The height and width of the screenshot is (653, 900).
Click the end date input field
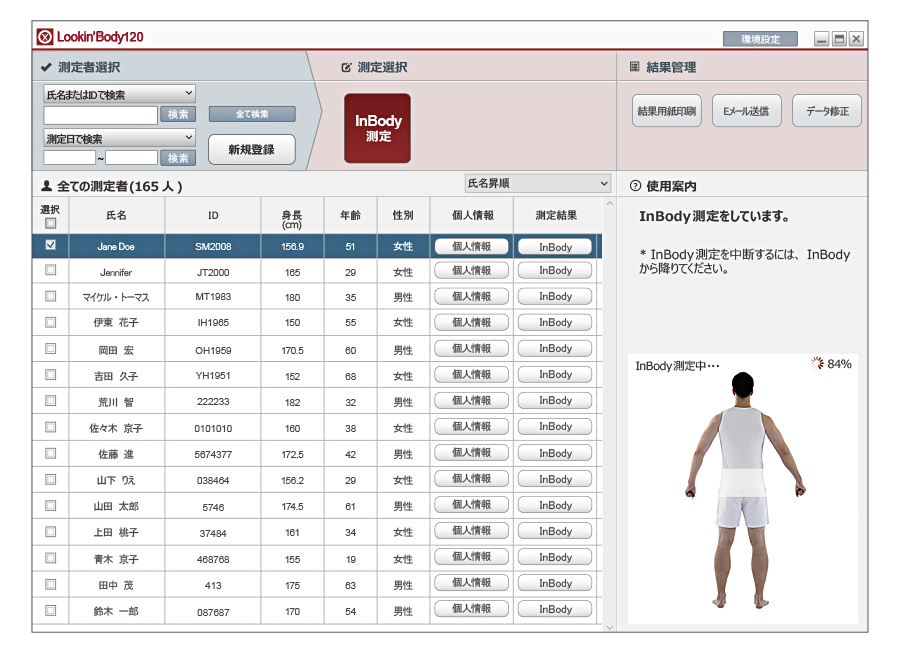tap(131, 158)
